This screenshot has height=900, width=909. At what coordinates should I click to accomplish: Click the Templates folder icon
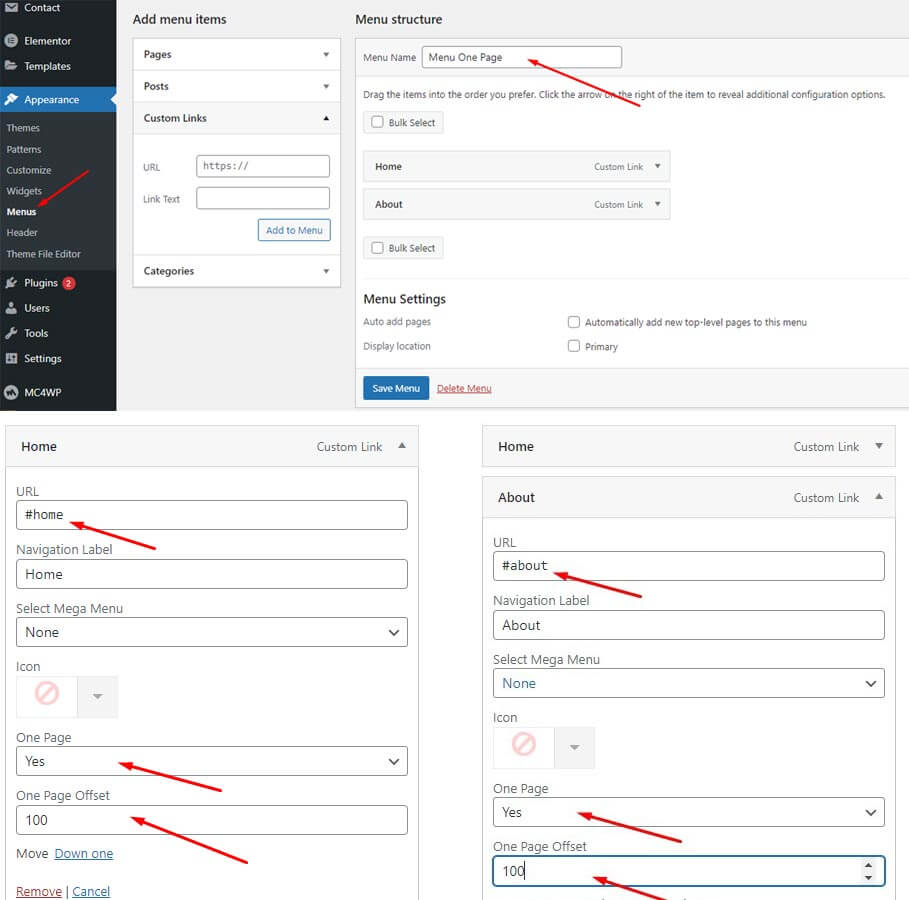click(11, 66)
